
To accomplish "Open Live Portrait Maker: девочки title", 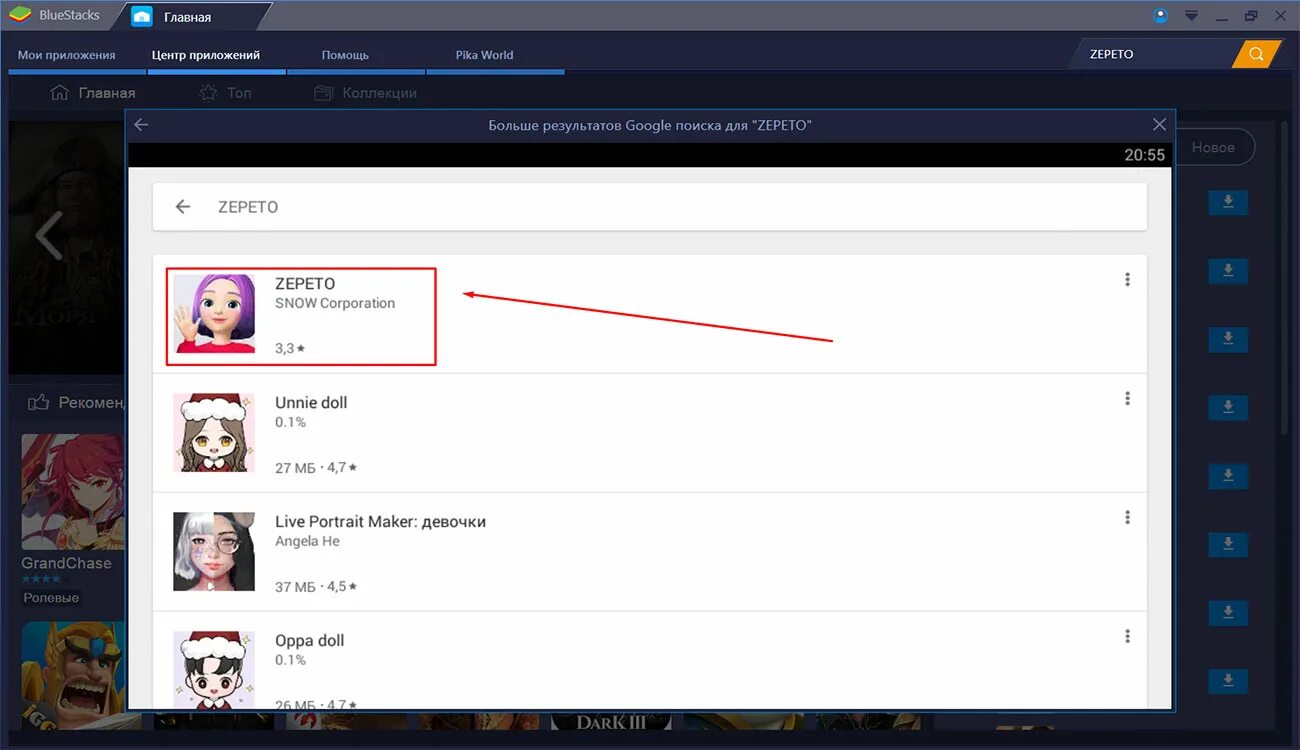I will [x=380, y=522].
